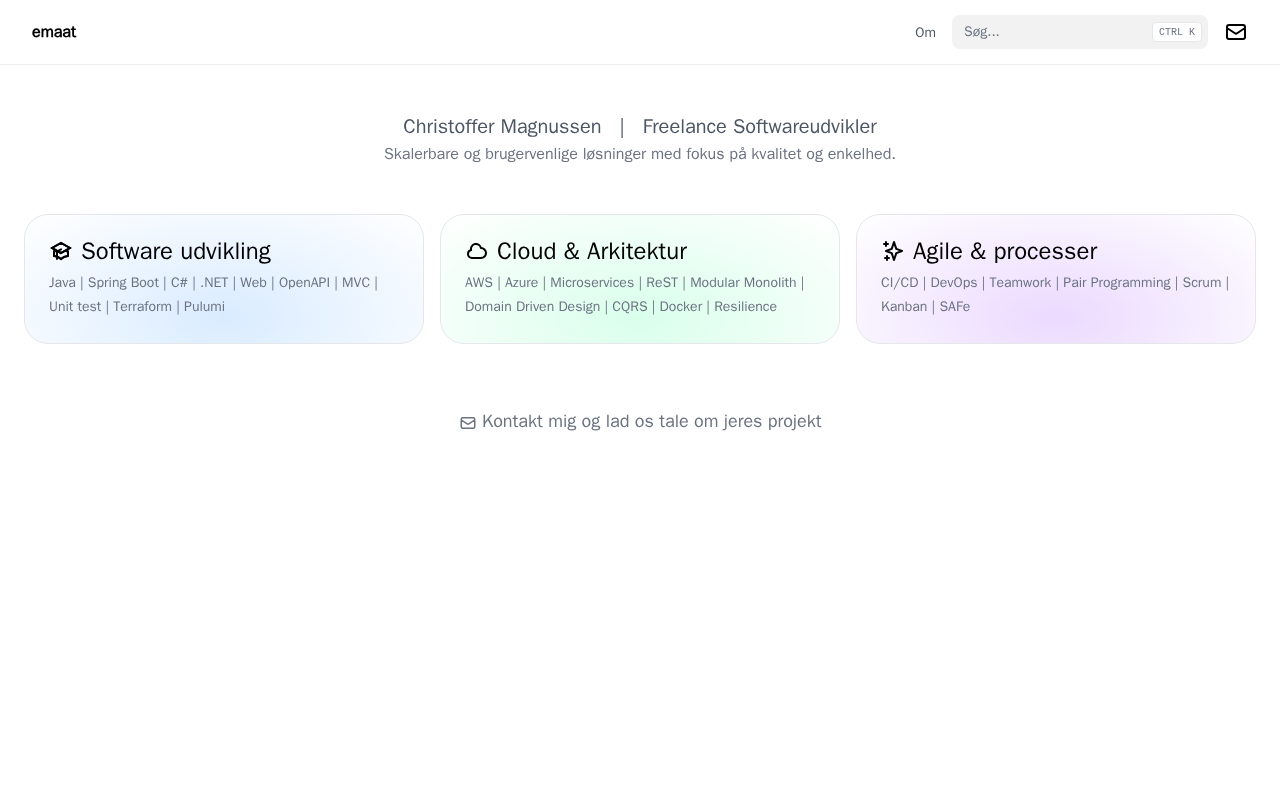Click the graduation cap icon on Software udvikling
The height and width of the screenshot is (800, 1280).
pyautogui.click(x=61, y=251)
